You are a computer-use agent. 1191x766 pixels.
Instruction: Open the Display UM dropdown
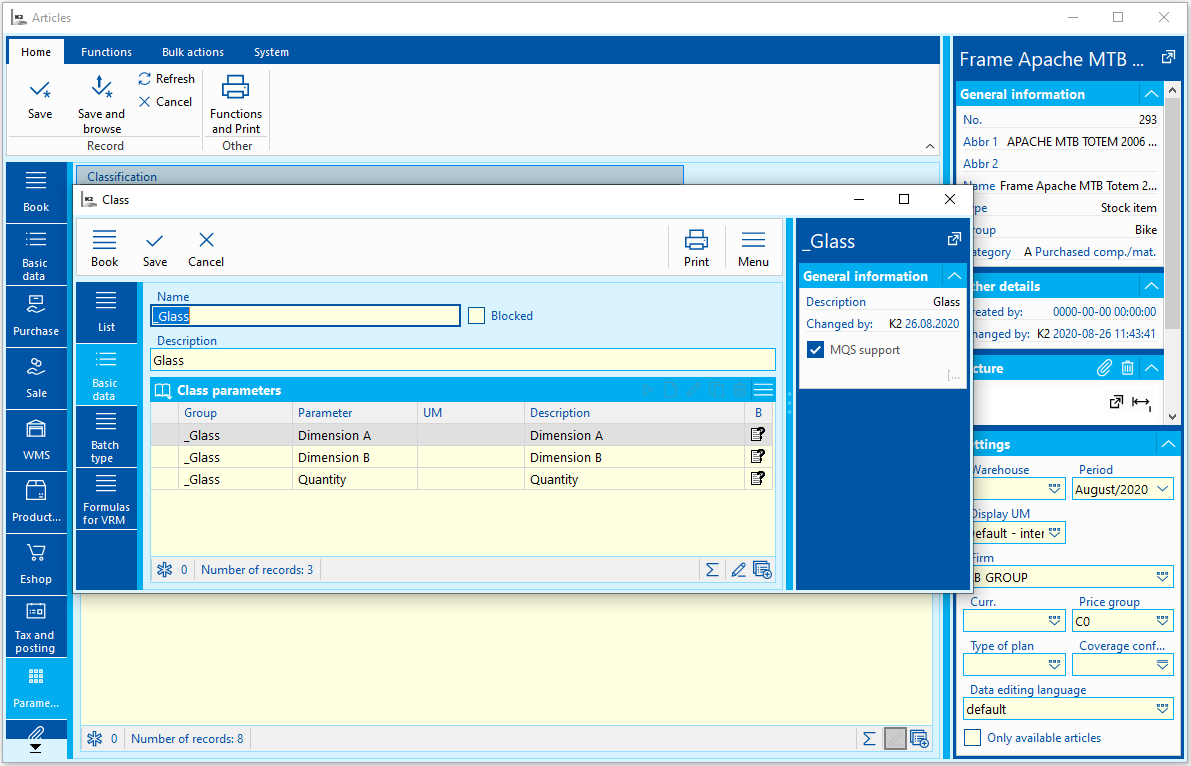pyautogui.click(x=1054, y=533)
